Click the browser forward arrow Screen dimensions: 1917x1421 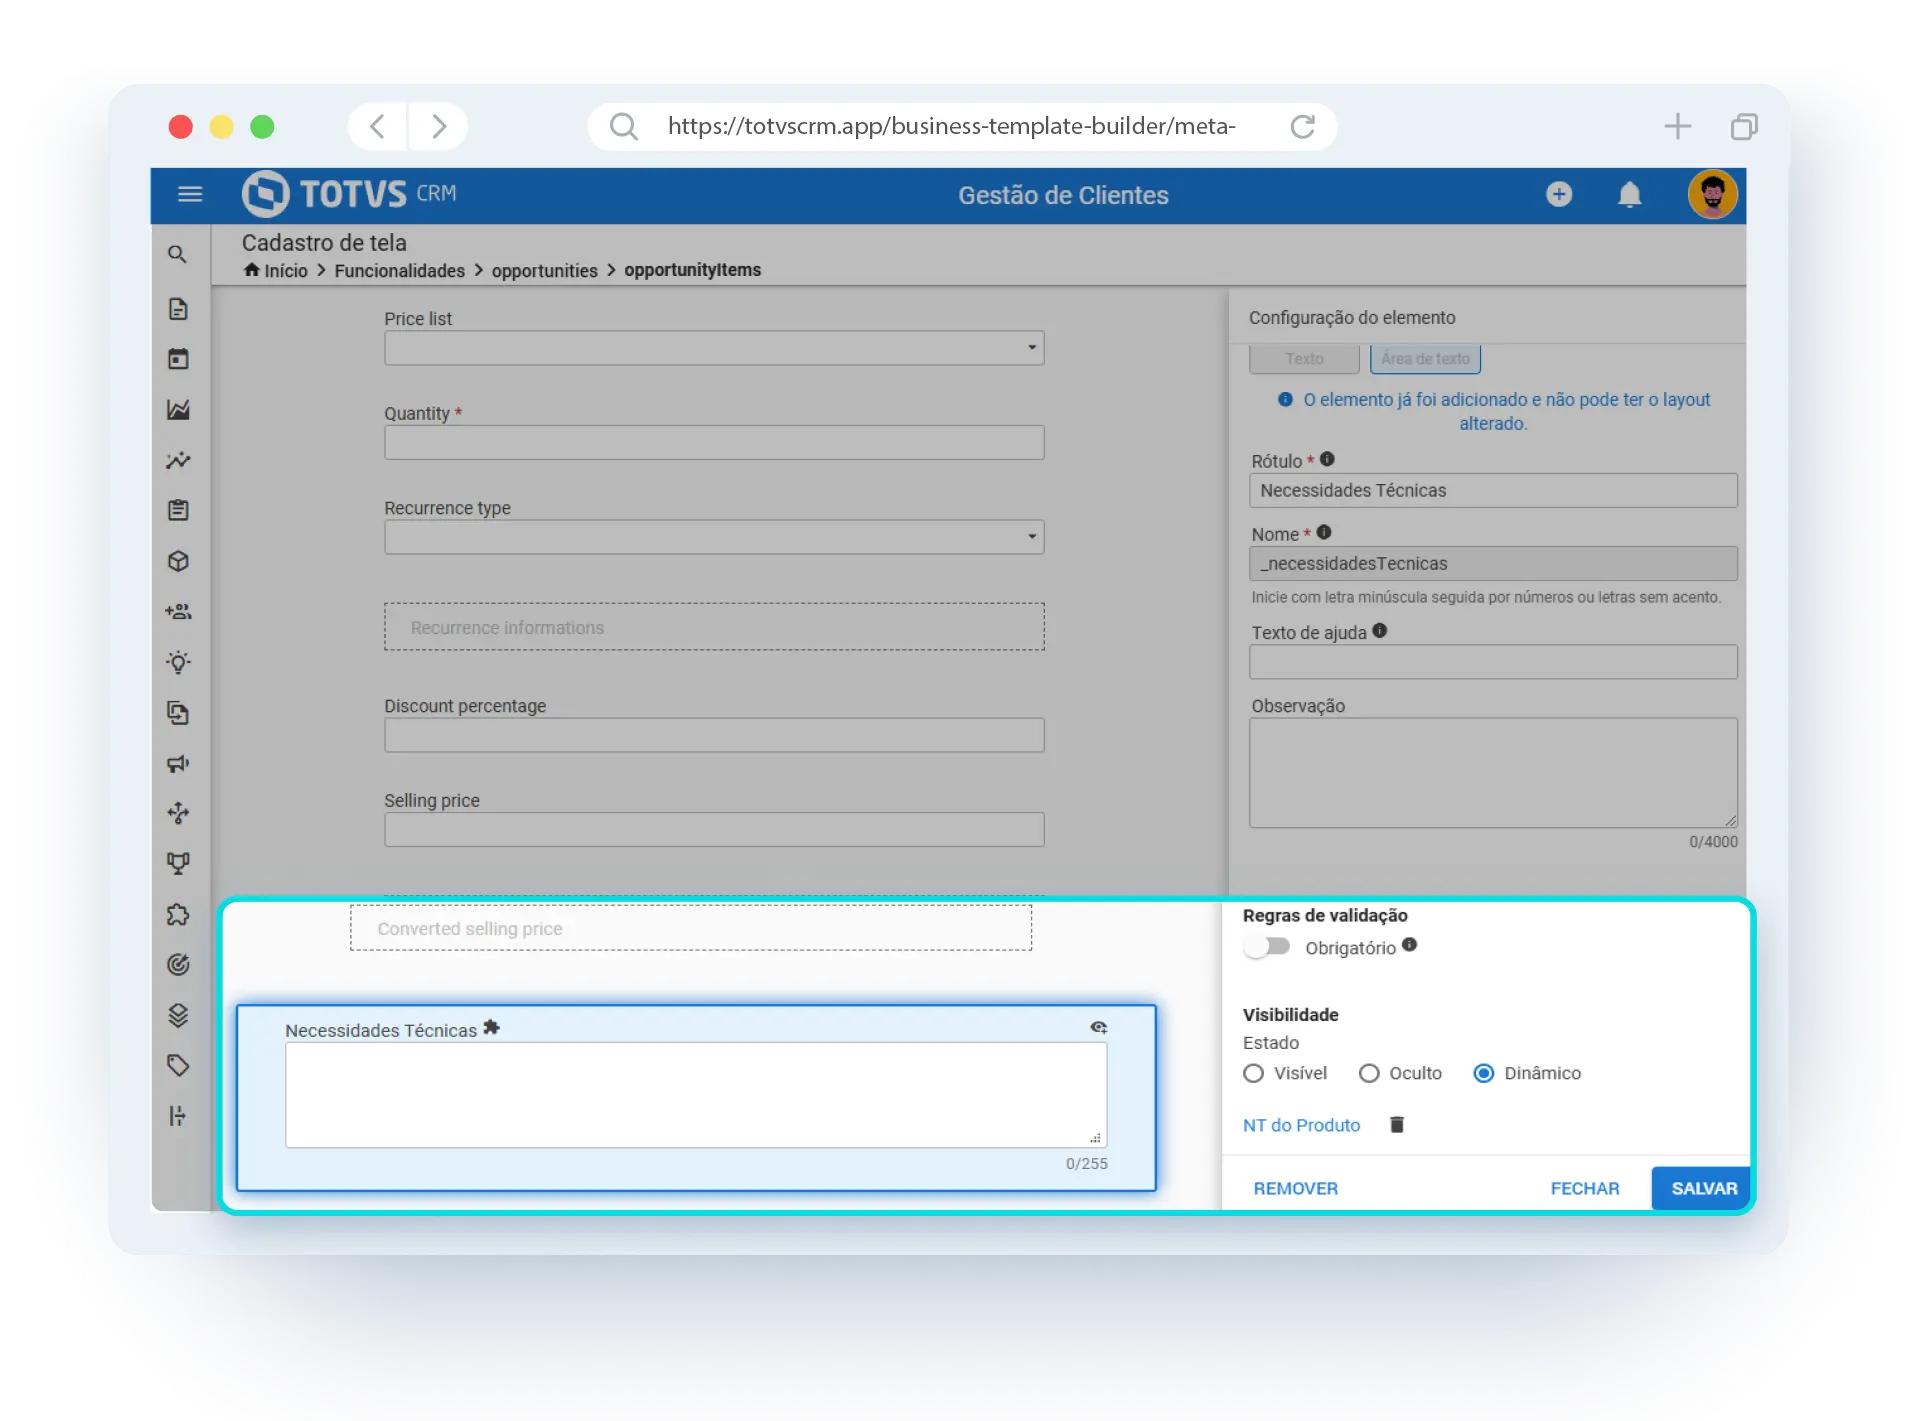click(438, 127)
